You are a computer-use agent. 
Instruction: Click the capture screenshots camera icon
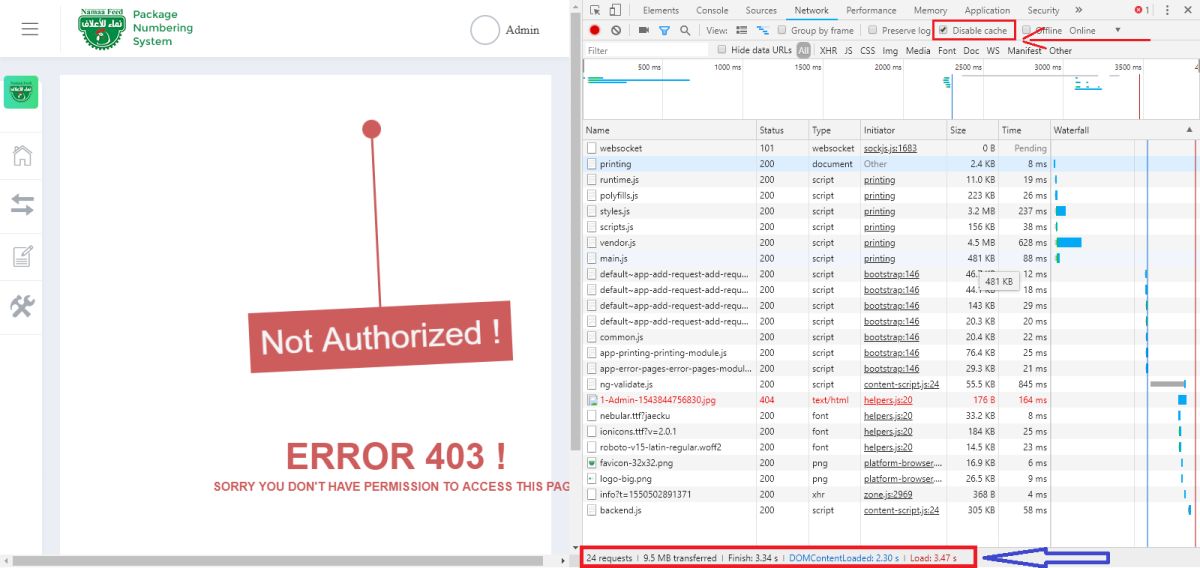point(643,30)
